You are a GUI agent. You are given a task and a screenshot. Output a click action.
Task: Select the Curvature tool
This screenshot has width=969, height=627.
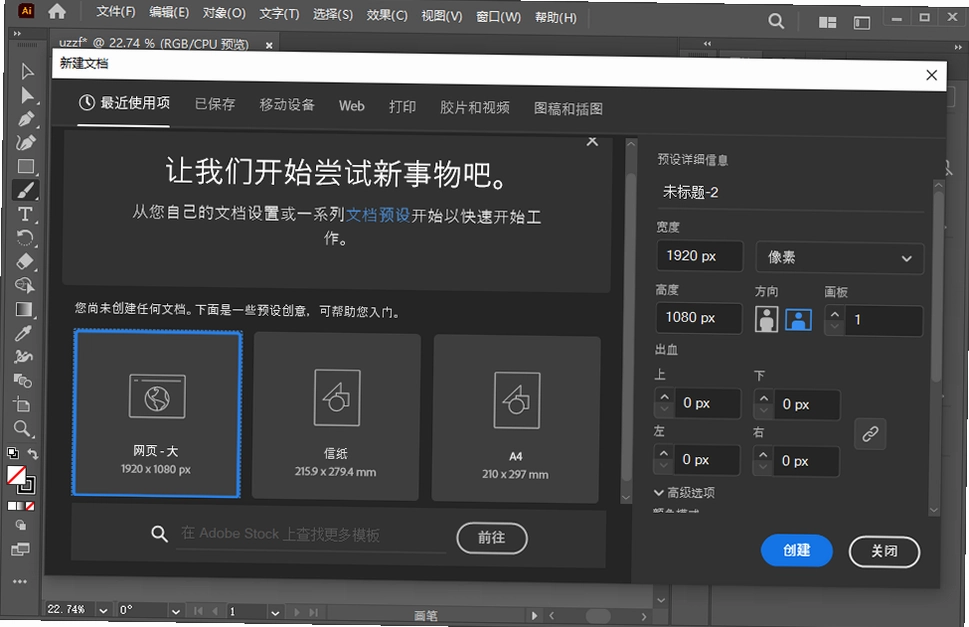[x=26, y=143]
